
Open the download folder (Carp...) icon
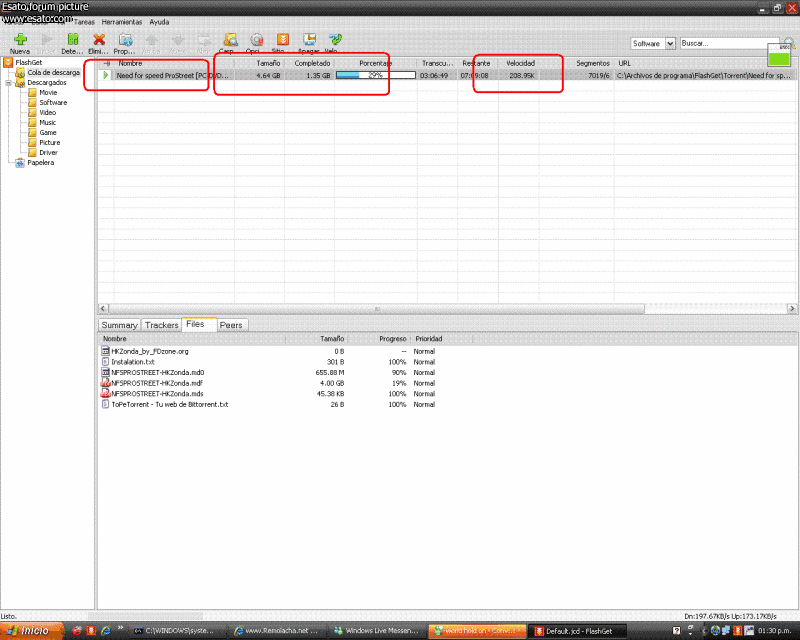tap(230, 43)
